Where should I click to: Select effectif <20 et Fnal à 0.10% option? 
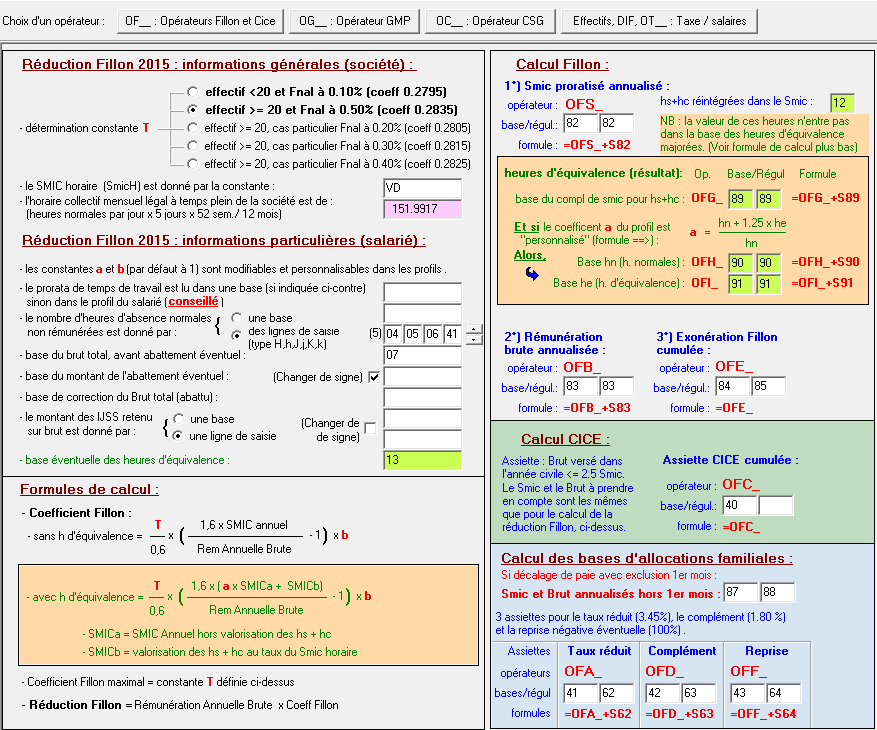(193, 91)
